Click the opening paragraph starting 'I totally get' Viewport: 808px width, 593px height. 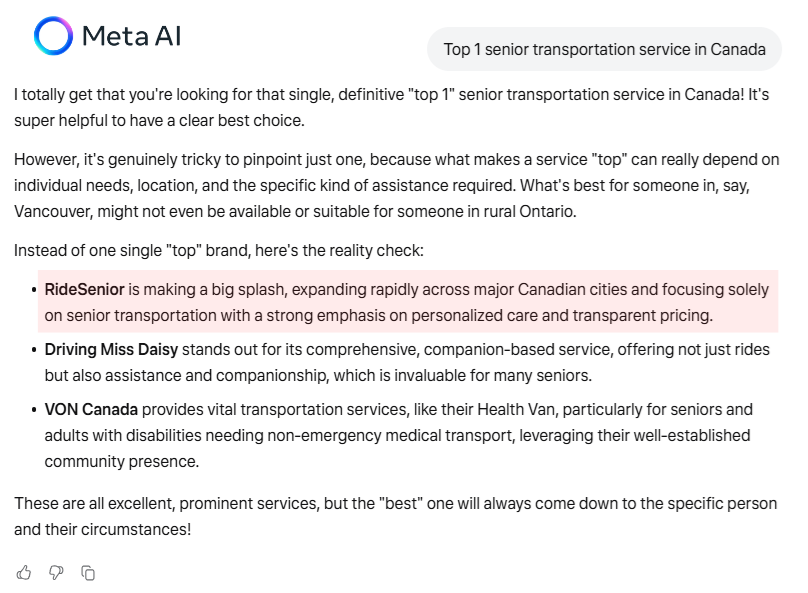392,107
